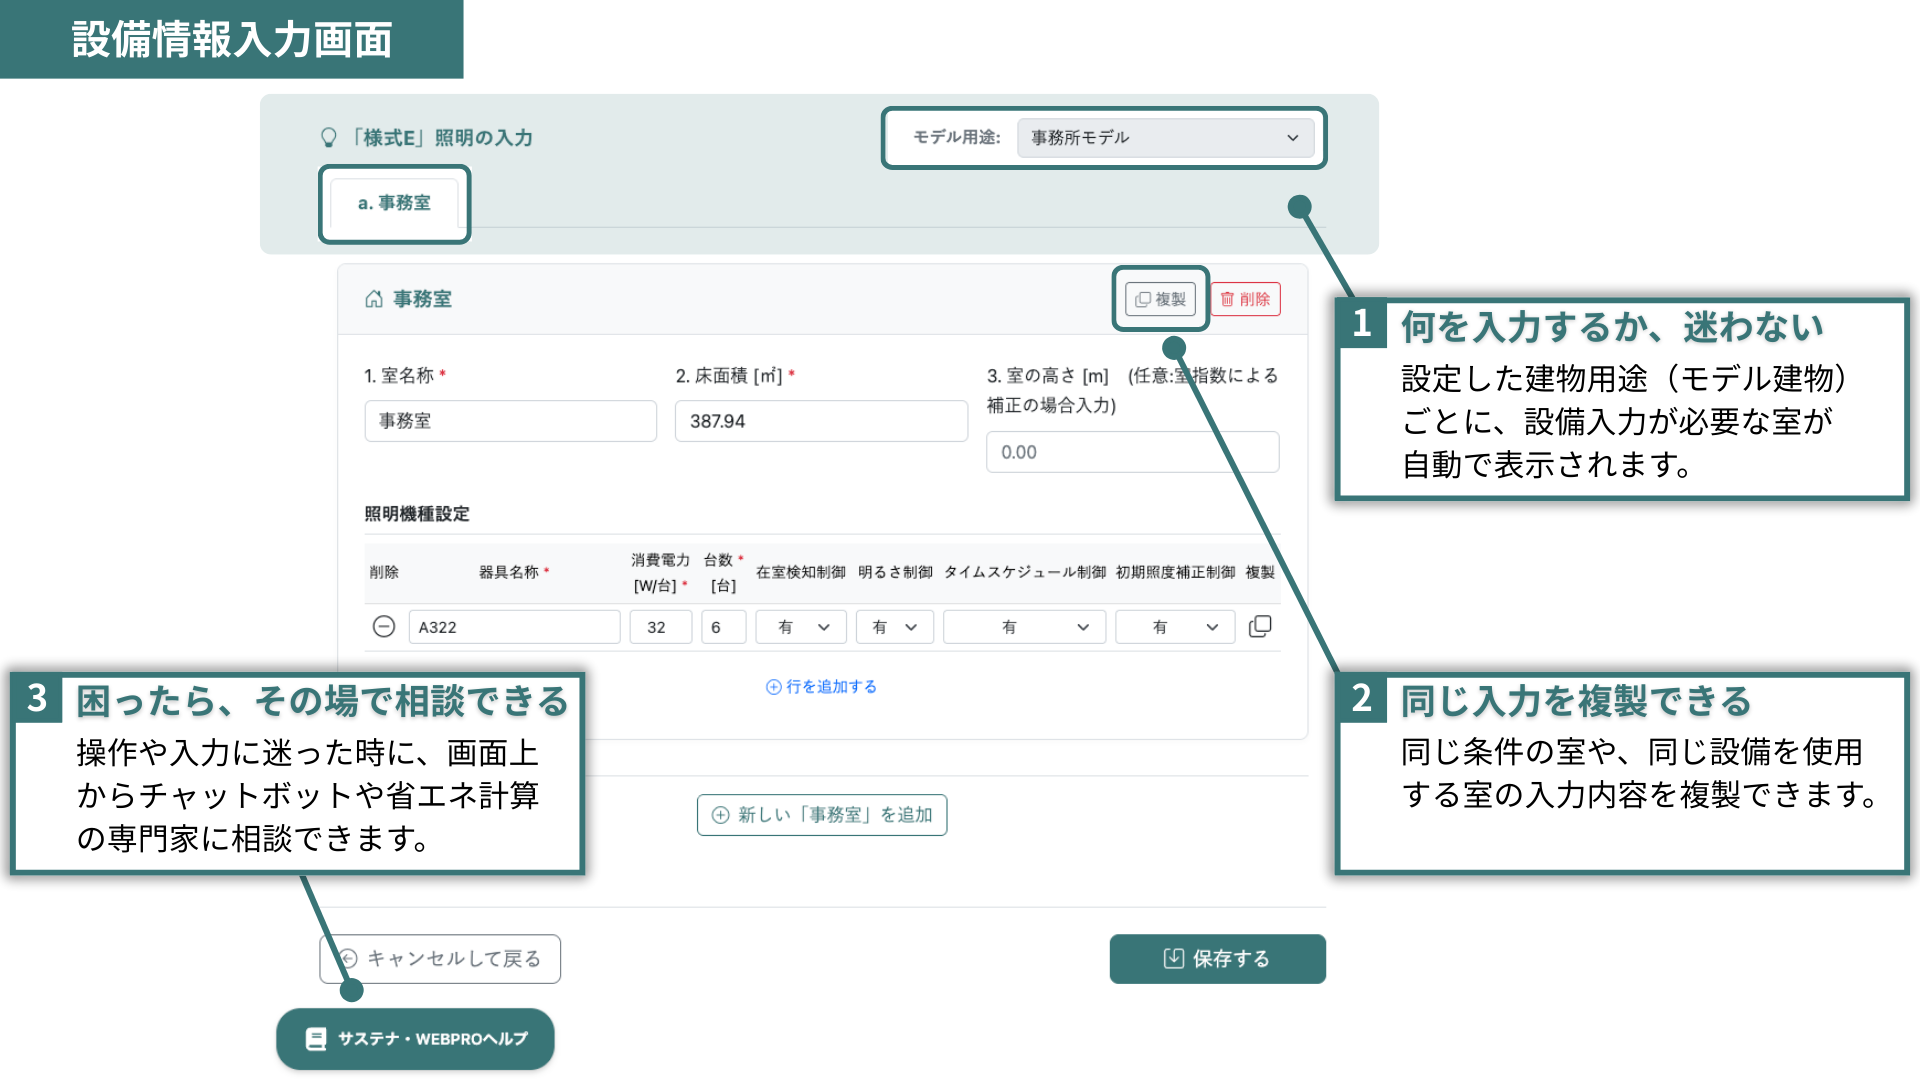This screenshot has width=1920, height=1080.
Task: Click the row delete minus icon
Action: pos(384,627)
